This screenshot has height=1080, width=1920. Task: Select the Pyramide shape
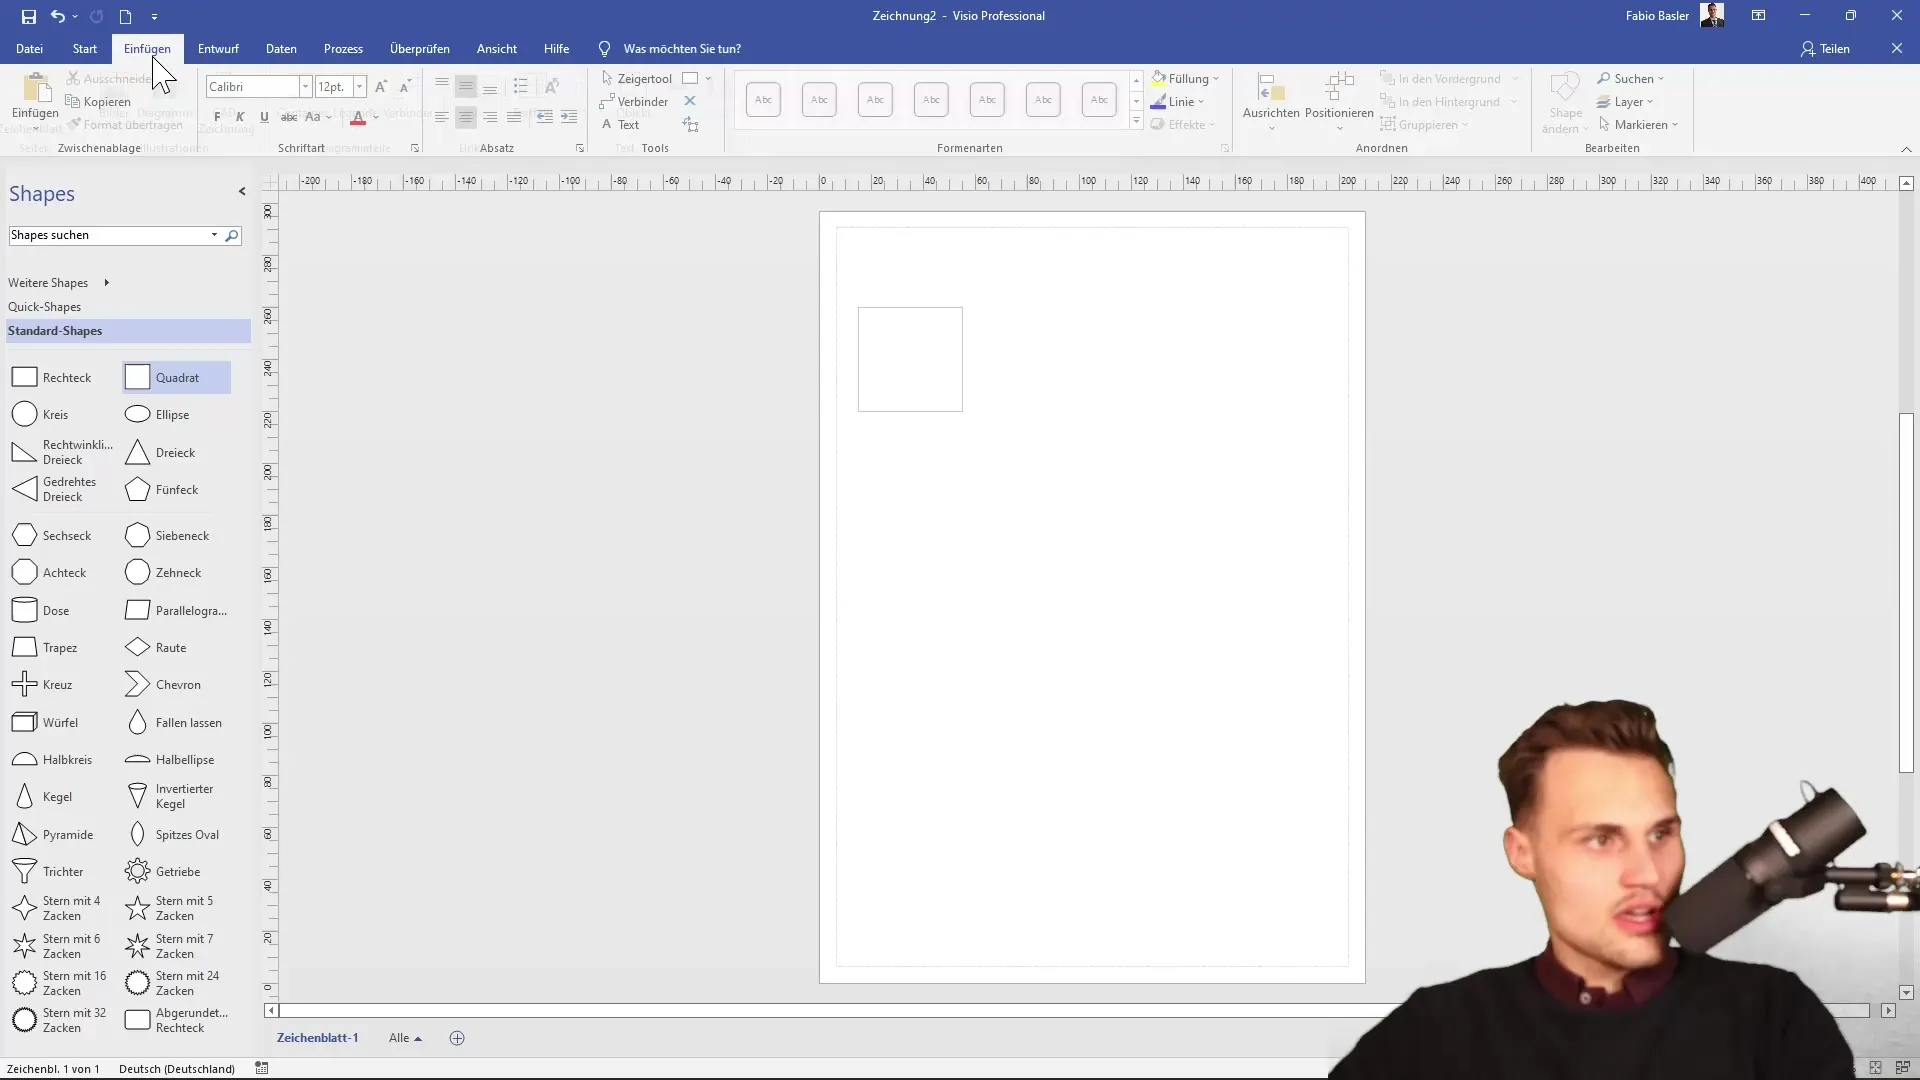(52, 834)
